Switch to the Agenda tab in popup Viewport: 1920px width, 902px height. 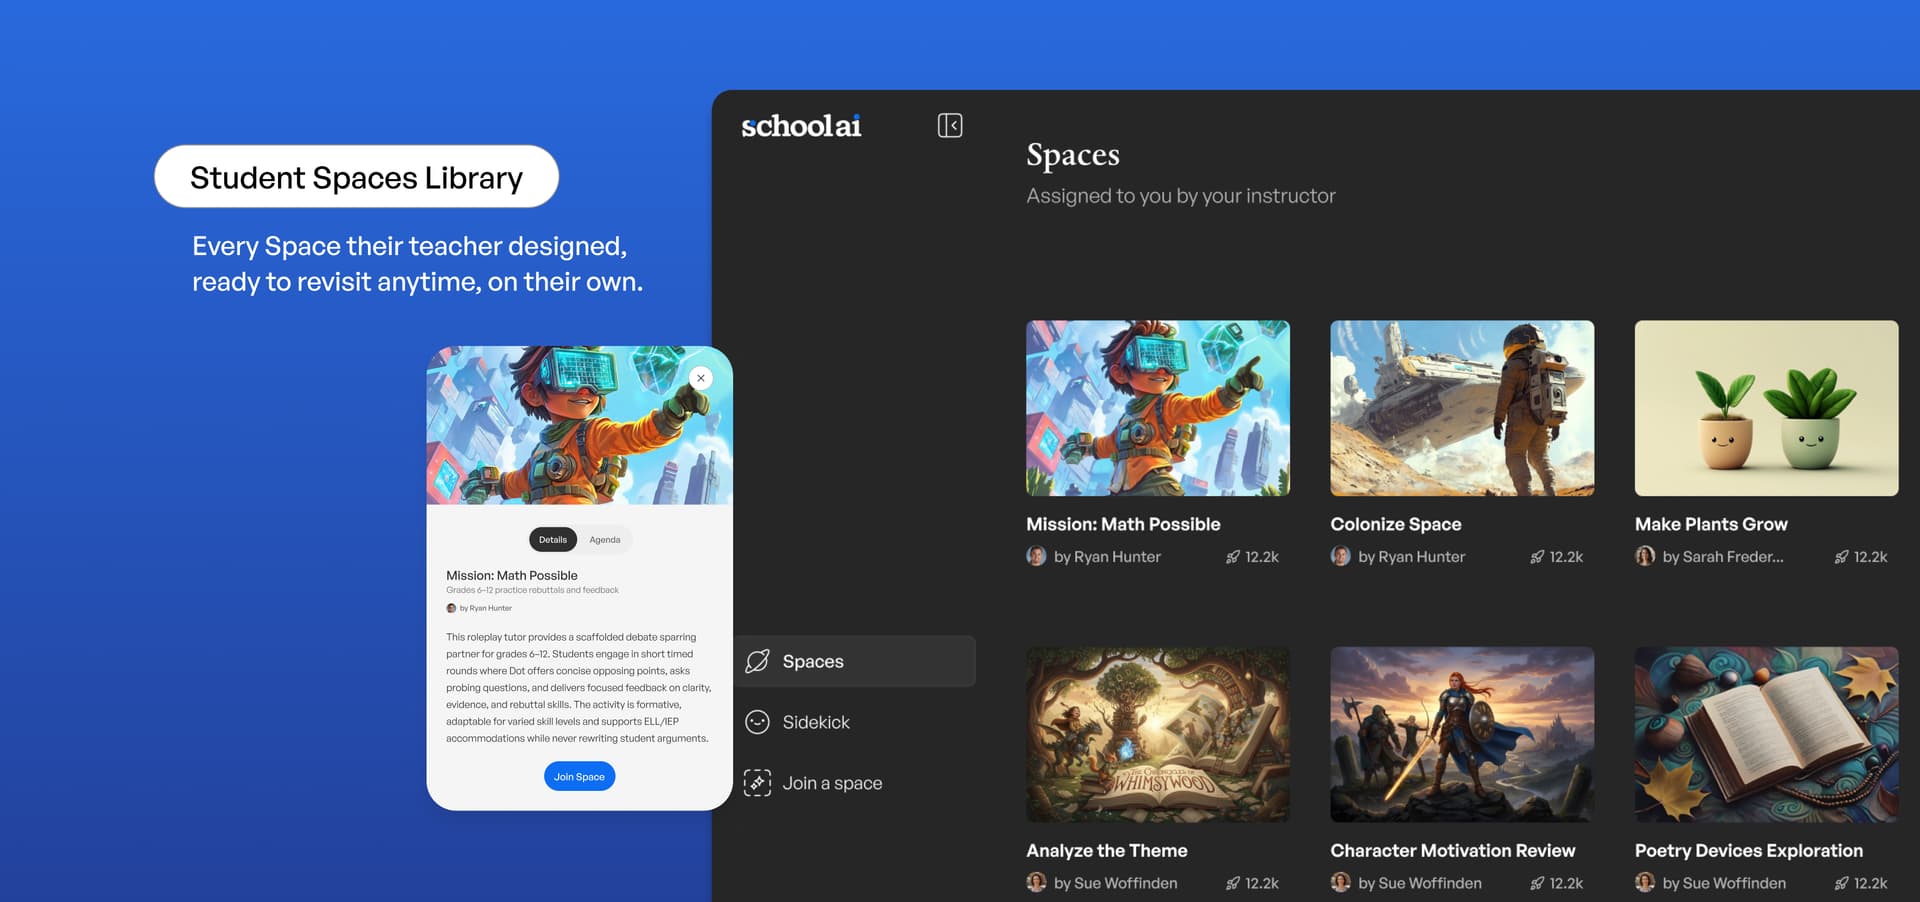tap(605, 540)
